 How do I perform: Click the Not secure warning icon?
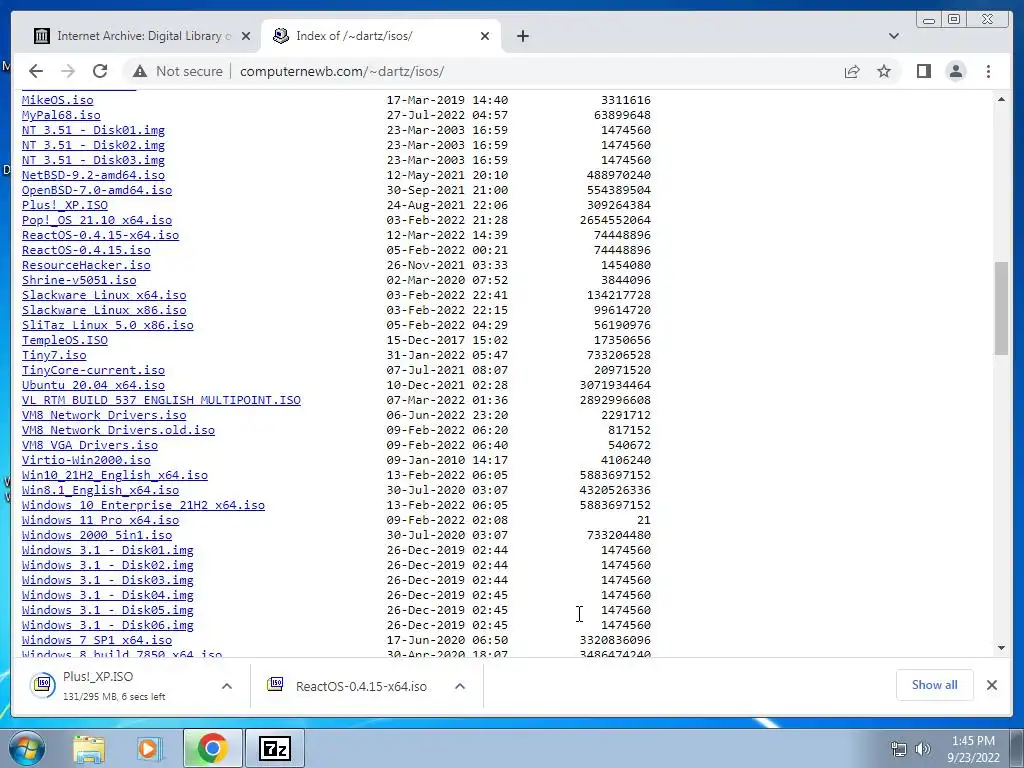coord(139,71)
